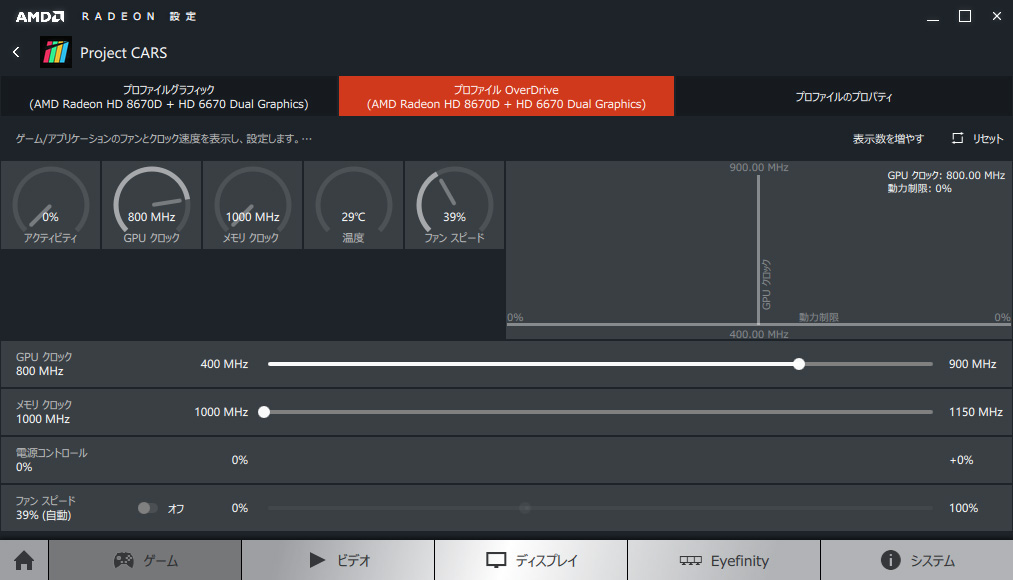Click the play icon in ビデオ tab
Viewport: 1013px width, 580px height.
[317, 560]
